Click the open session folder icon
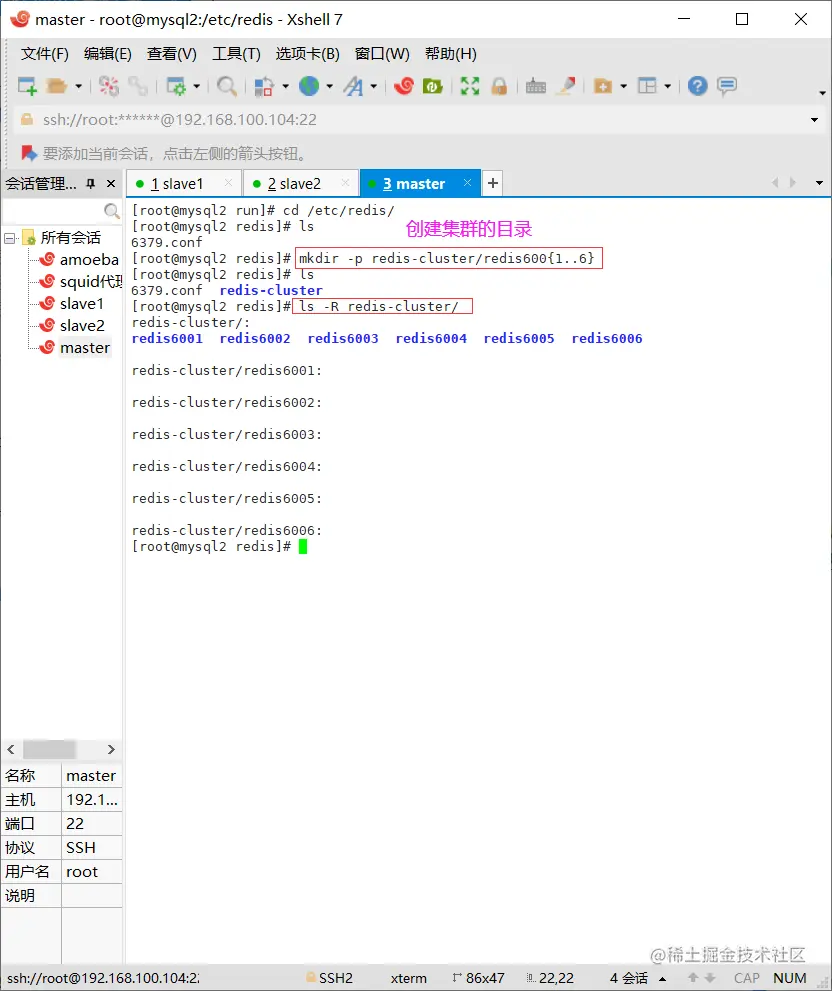This screenshot has width=832, height=991. pos(57,86)
